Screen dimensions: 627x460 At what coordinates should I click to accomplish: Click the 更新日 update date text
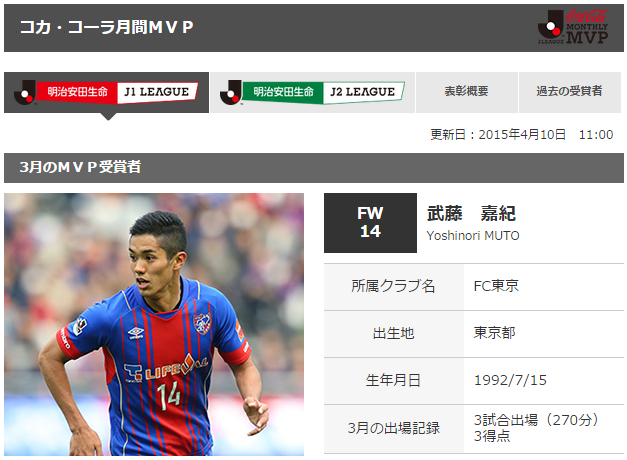pos(521,134)
